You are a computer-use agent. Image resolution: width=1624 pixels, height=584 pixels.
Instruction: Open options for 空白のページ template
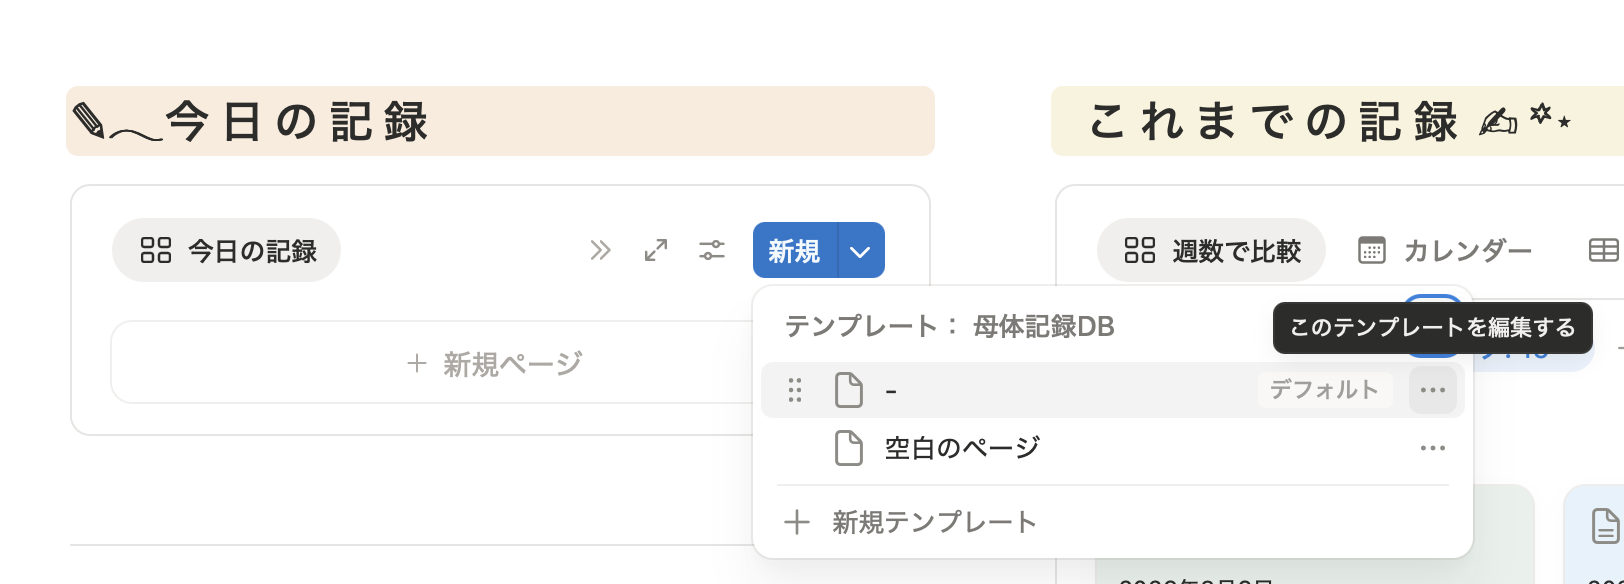[1432, 448]
